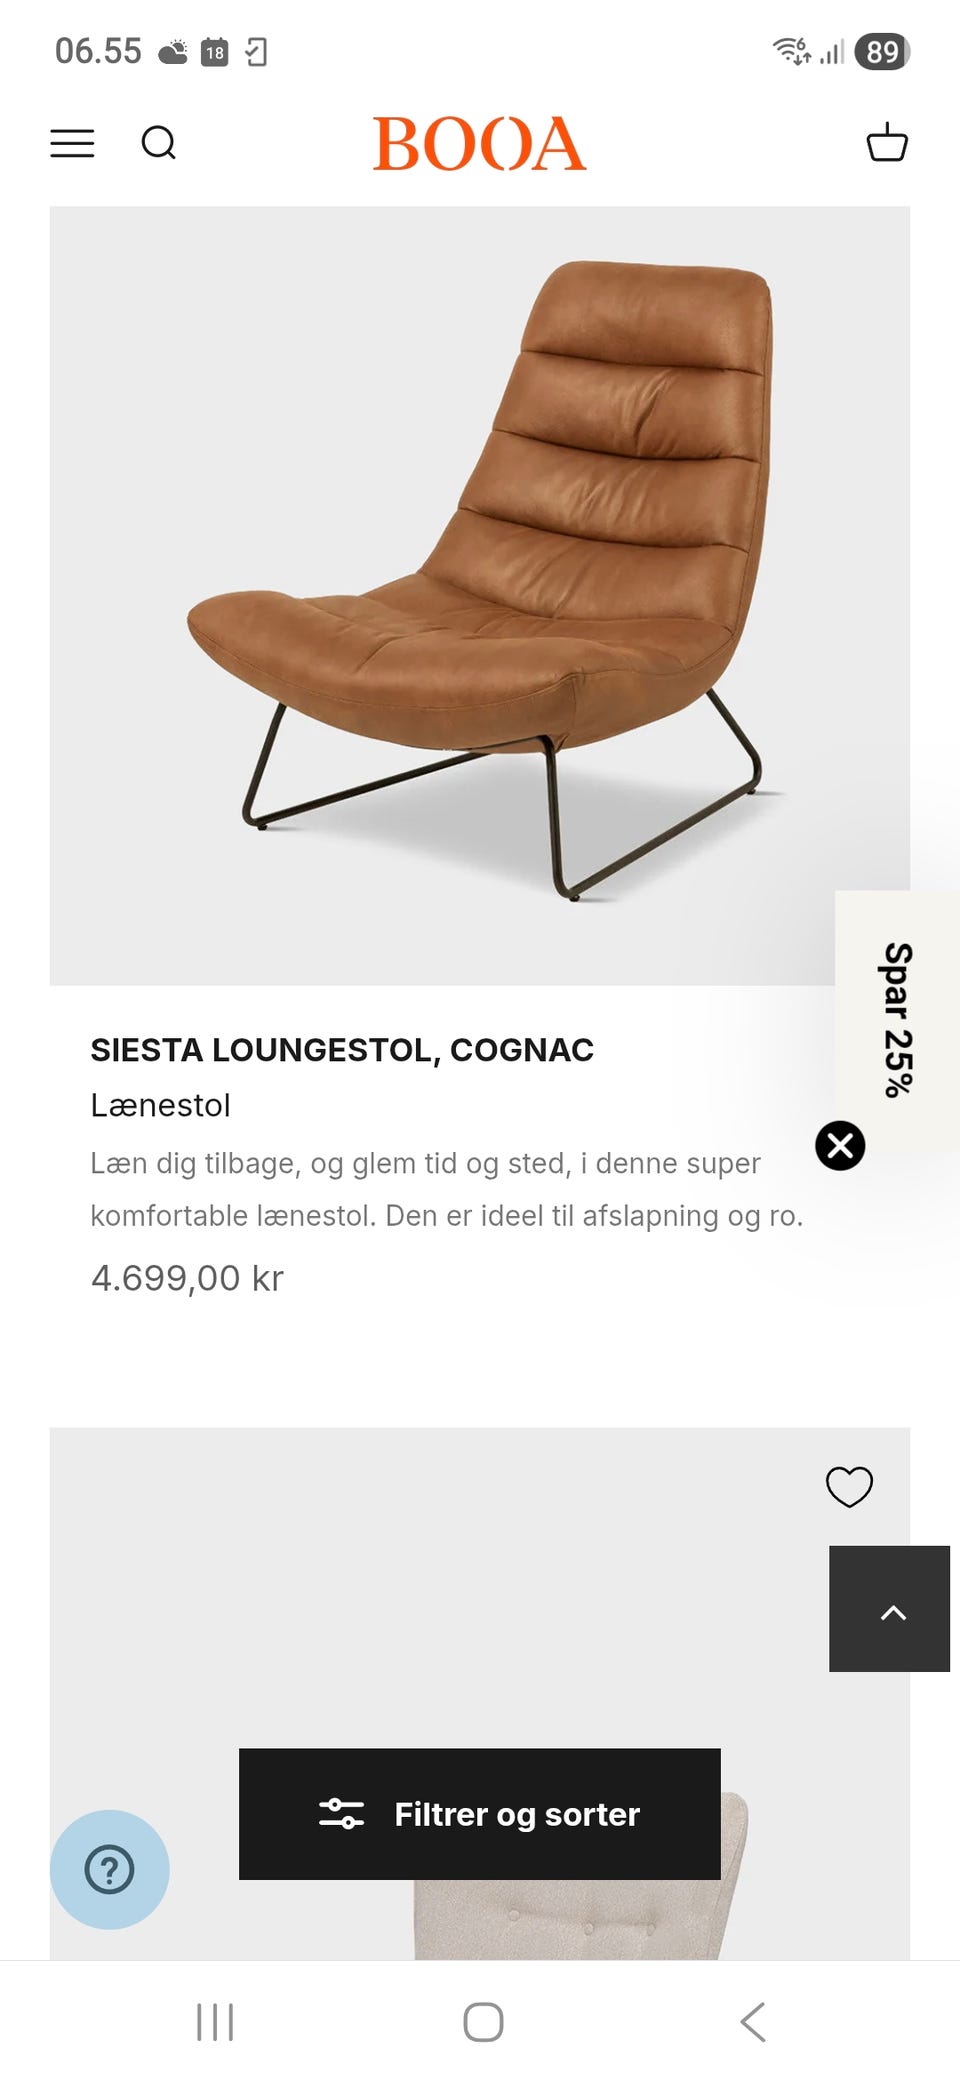
Task: Tap the battery 89 status indicator
Action: pos(882,51)
